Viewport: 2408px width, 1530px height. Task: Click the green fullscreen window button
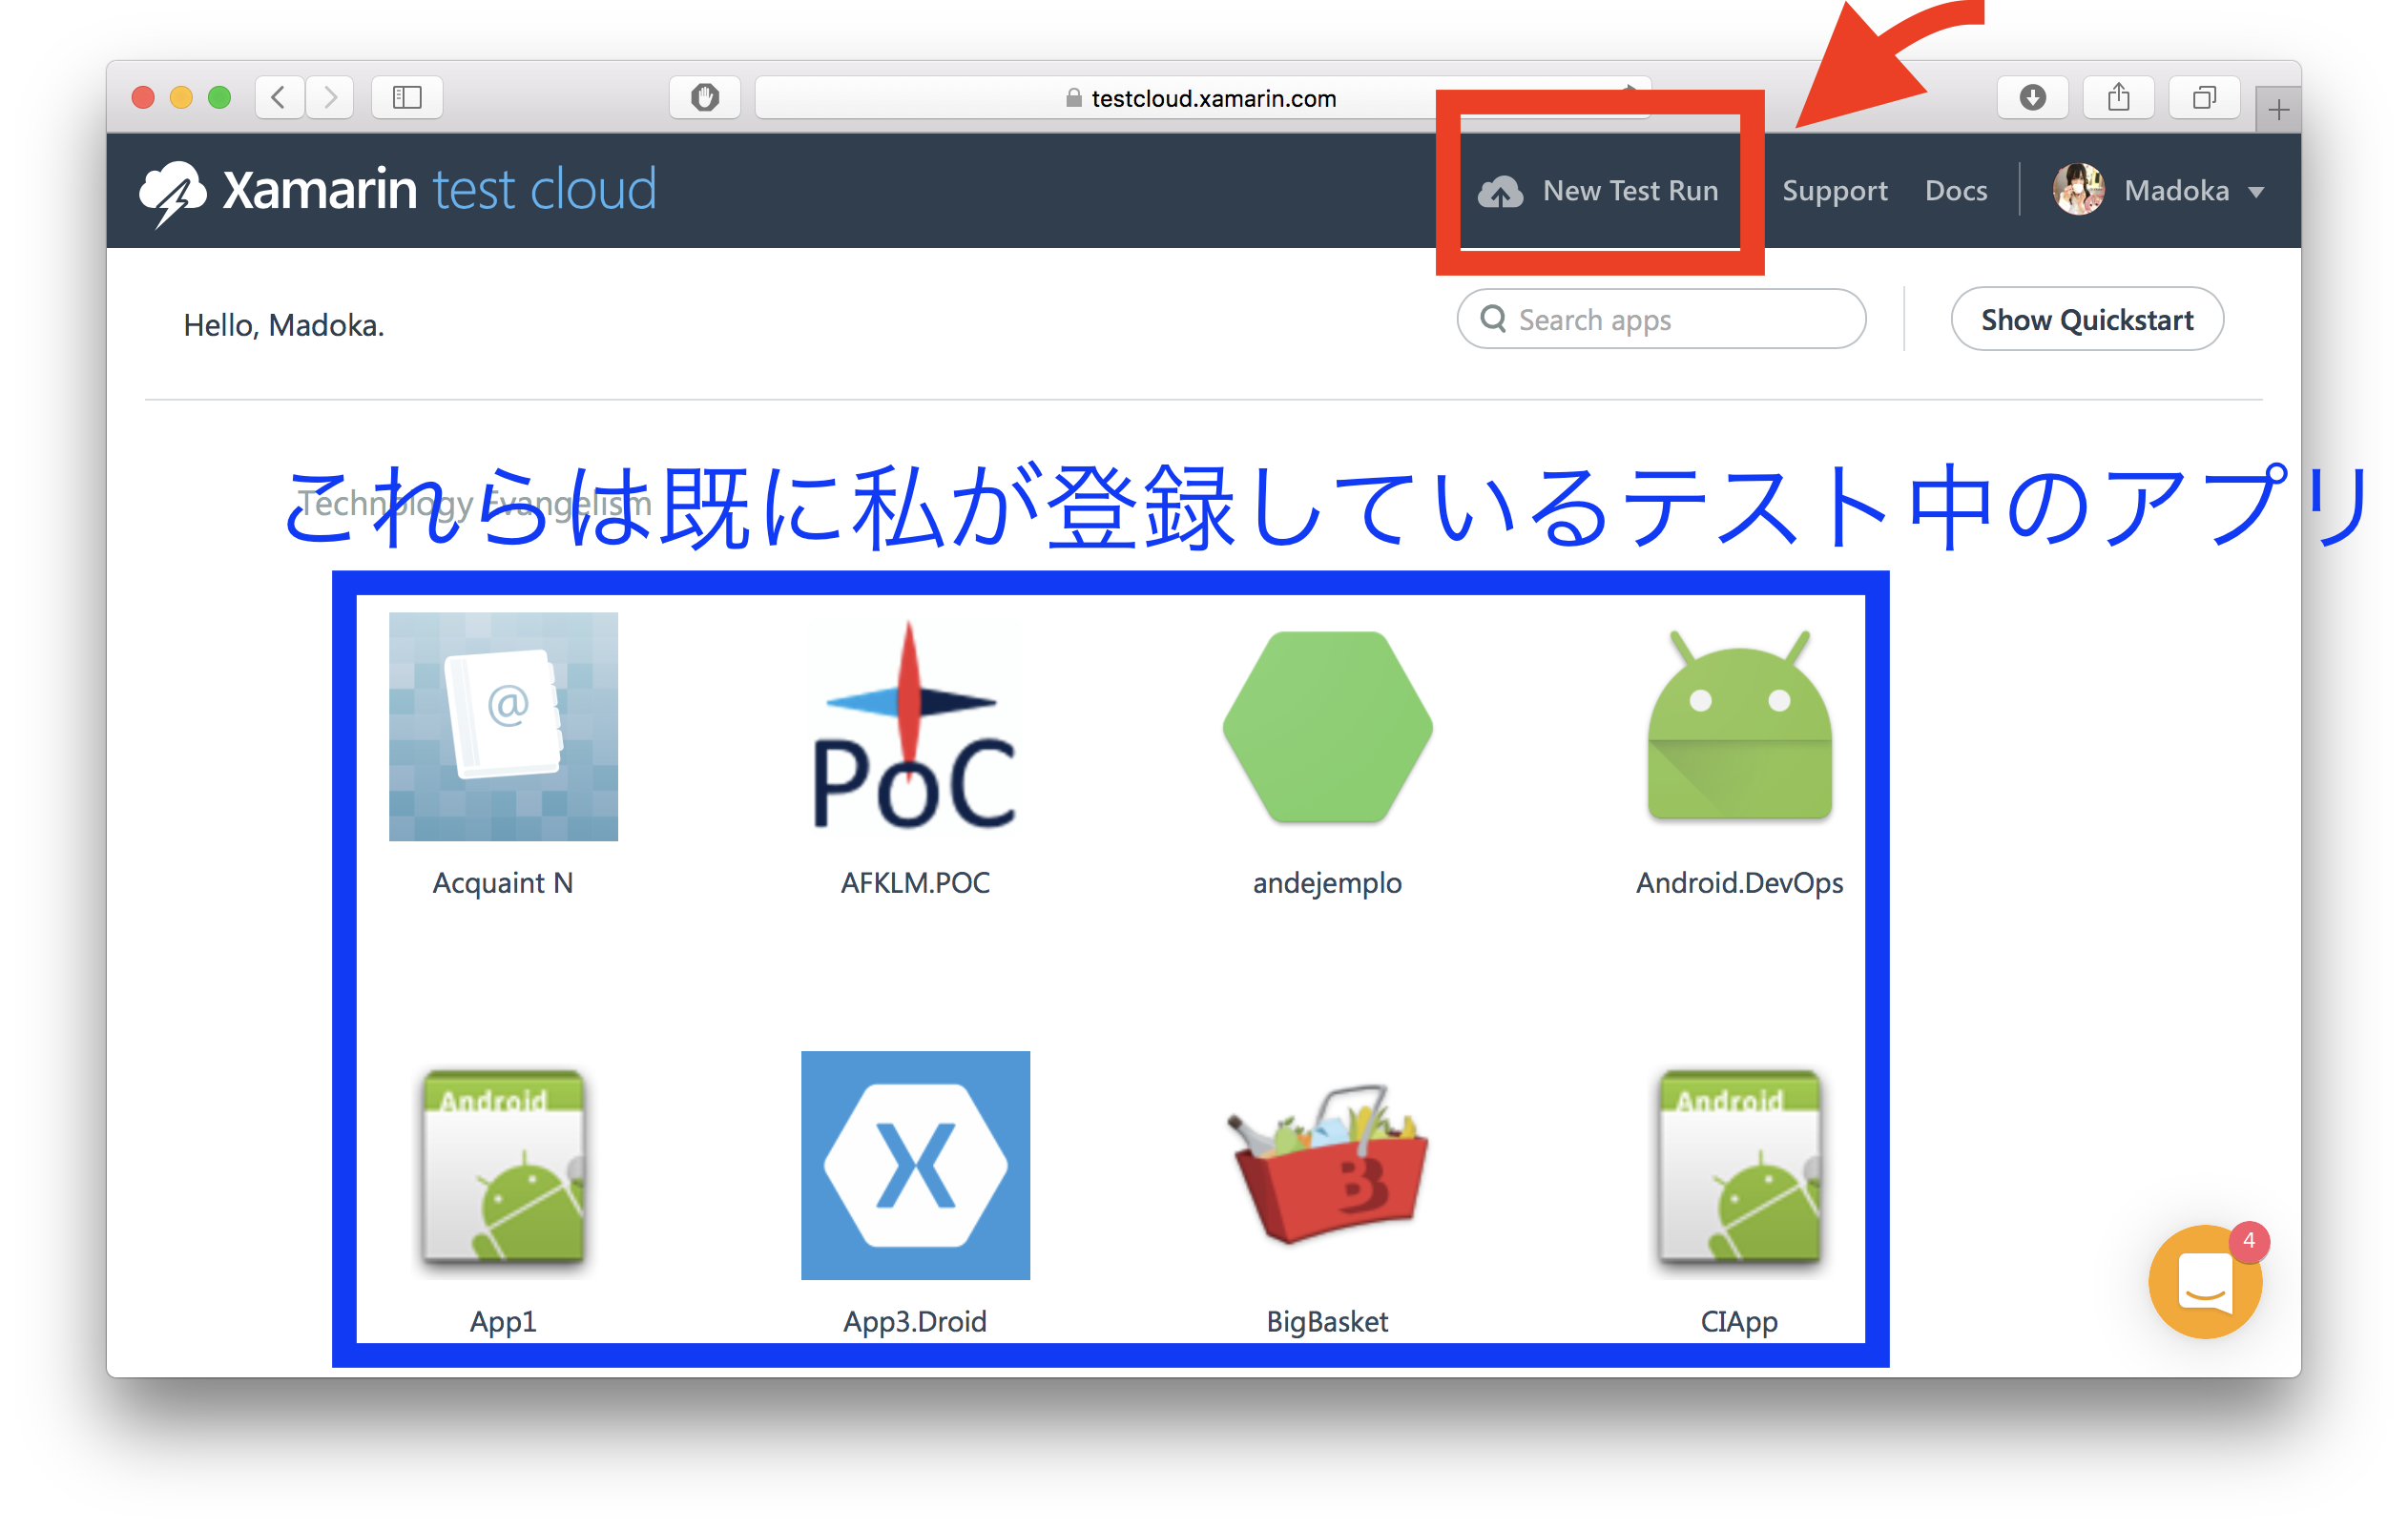pyautogui.click(x=219, y=97)
